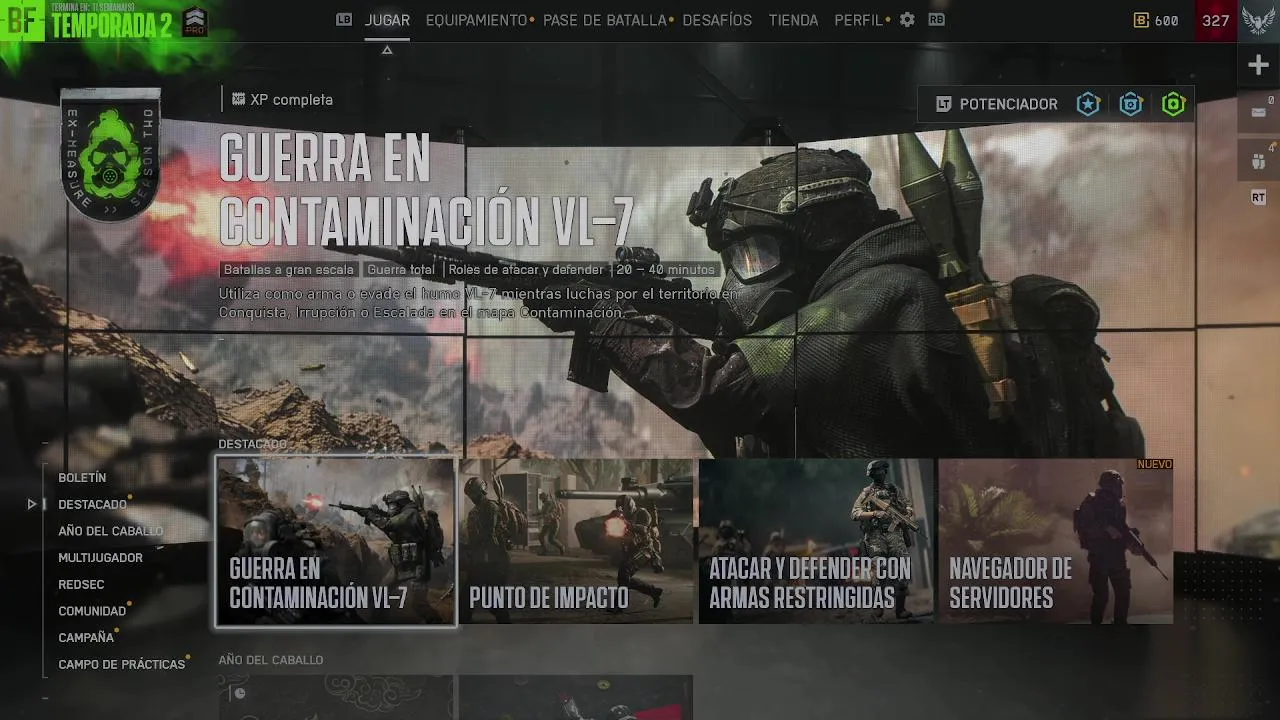Click the plus add party icon
1280x720 pixels.
pos(1258,65)
